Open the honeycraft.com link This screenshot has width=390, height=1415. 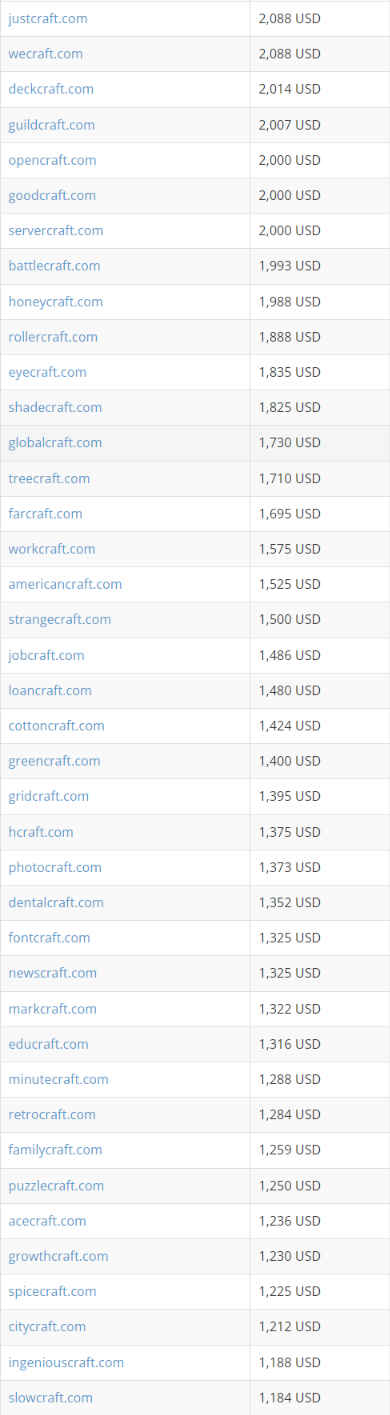tap(55, 301)
